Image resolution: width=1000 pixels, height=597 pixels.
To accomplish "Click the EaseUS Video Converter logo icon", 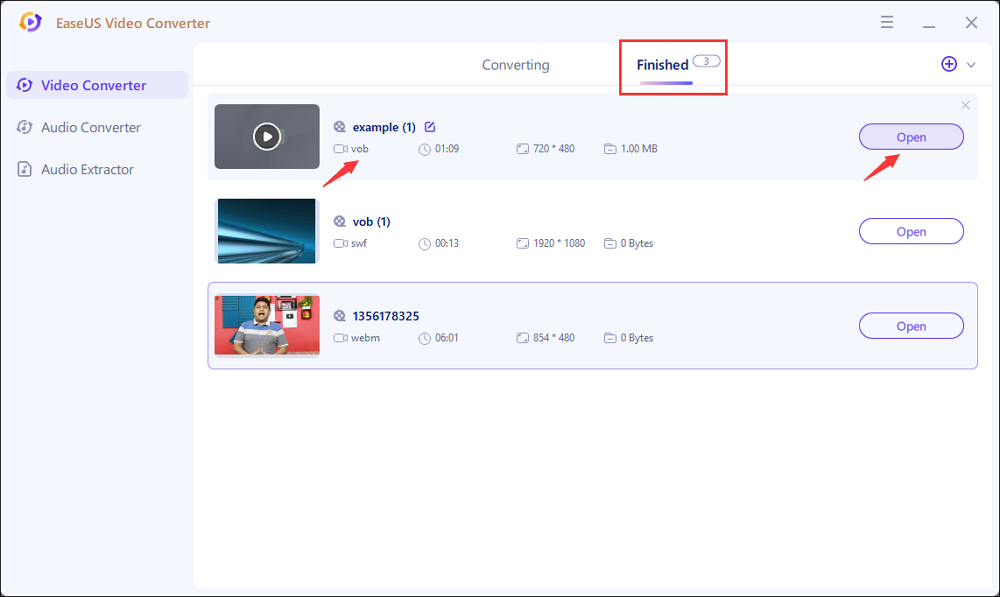I will [x=30, y=22].
